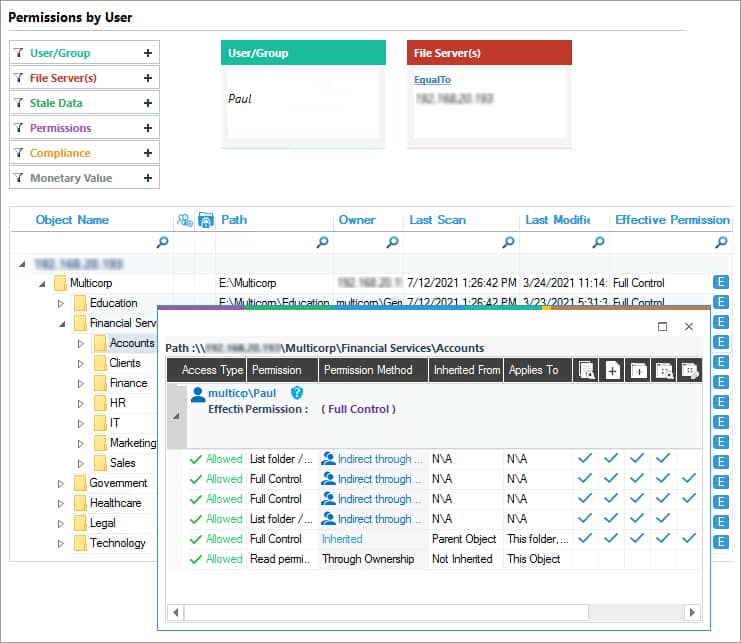The image size is (741, 643).
Task: Maximize the permissions popup window
Action: (x=663, y=326)
